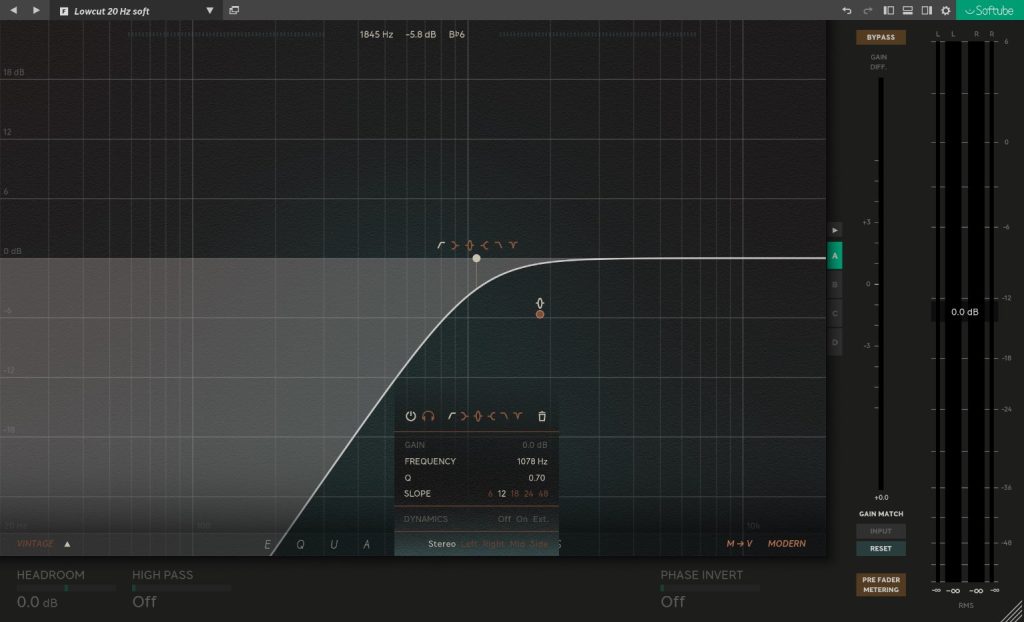Click the undo arrow in top bar
1024x622 pixels.
[x=847, y=10]
